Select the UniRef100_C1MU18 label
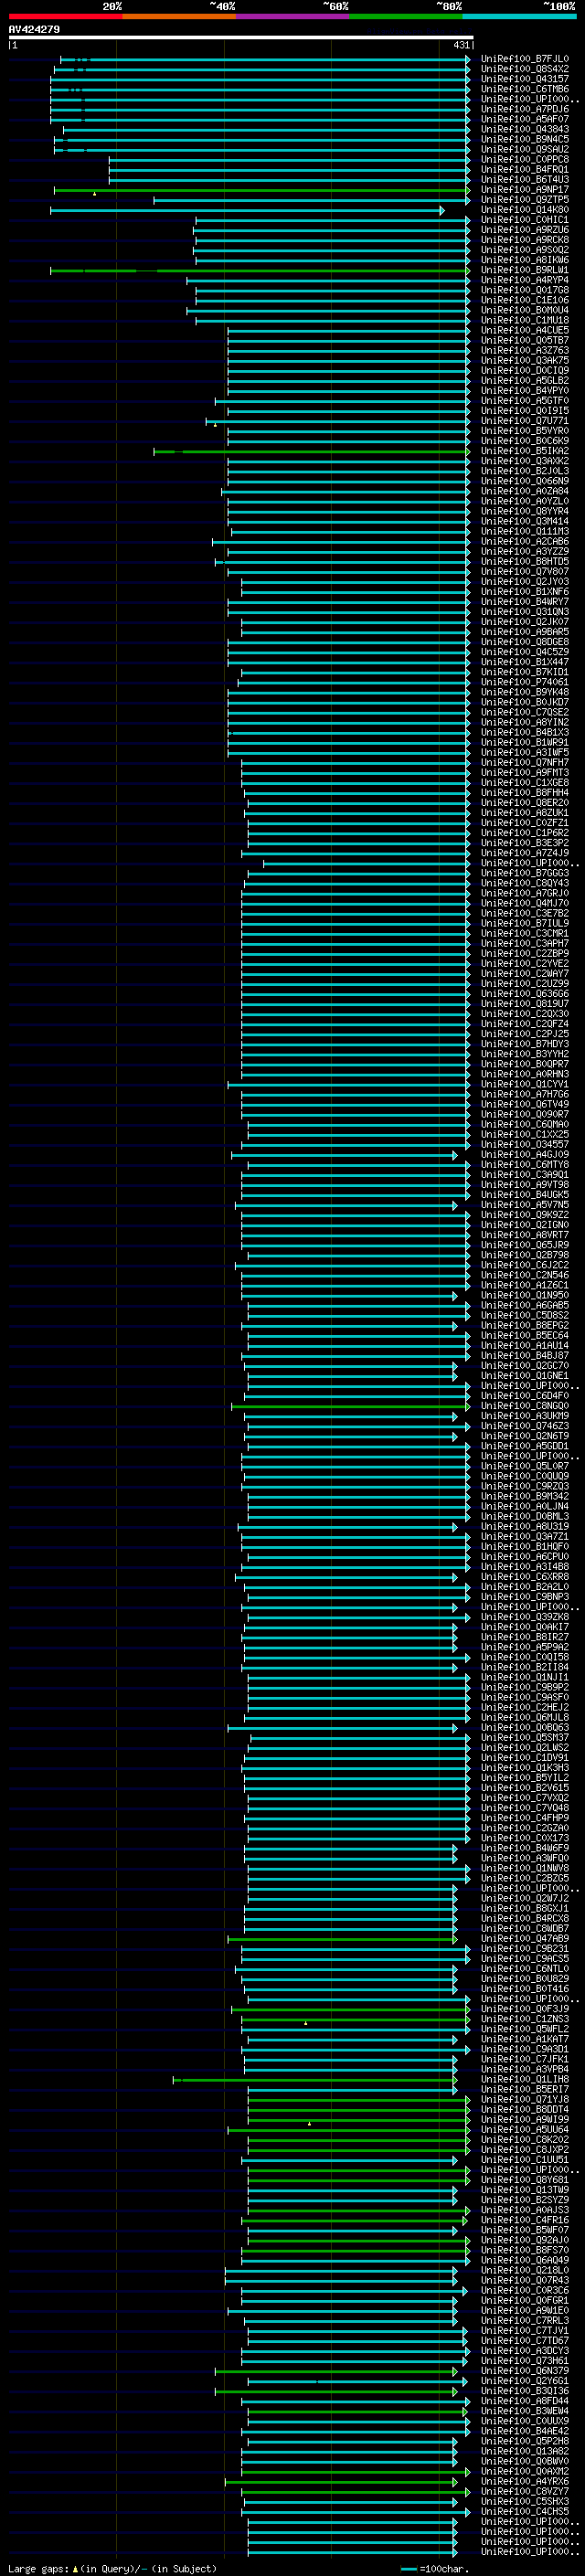This screenshot has height=2576, width=585. (x=525, y=320)
